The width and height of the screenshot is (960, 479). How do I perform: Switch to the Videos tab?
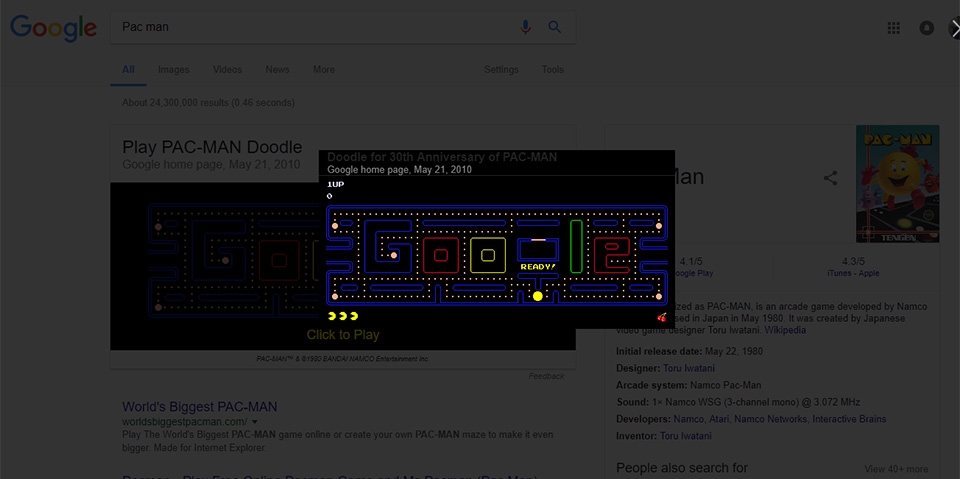tap(227, 70)
